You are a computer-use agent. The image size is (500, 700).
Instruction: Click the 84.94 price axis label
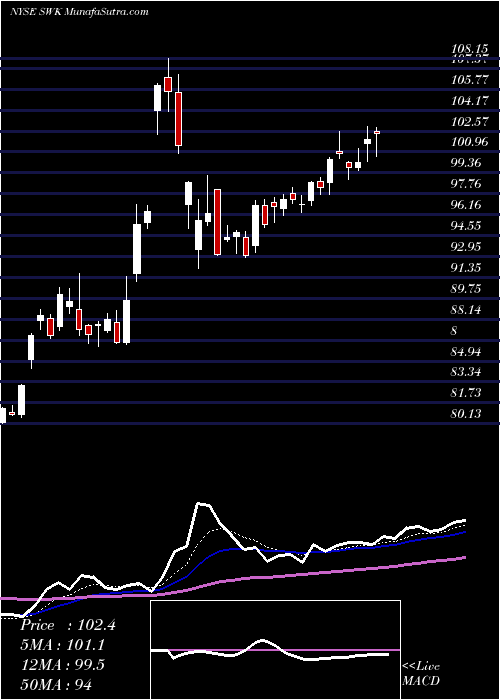point(467,352)
